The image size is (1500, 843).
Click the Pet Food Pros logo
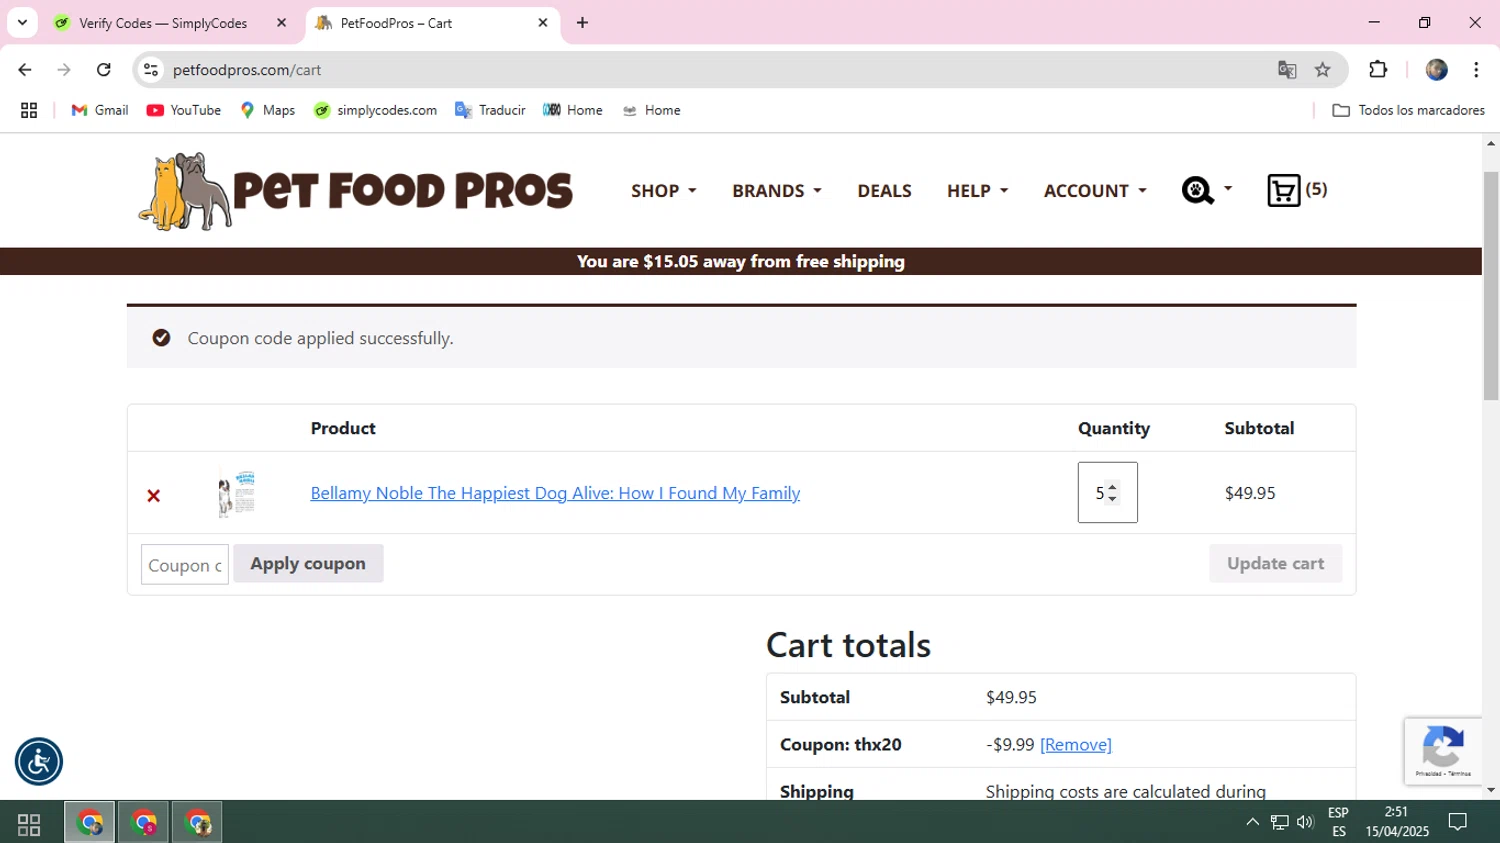(356, 191)
